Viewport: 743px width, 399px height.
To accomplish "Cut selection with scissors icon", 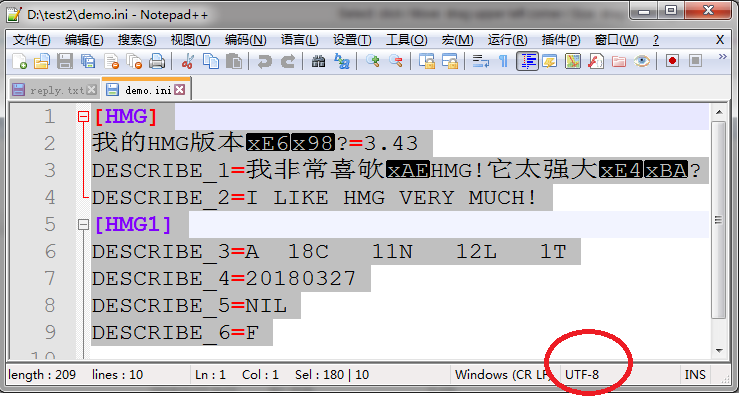I will pos(188,61).
